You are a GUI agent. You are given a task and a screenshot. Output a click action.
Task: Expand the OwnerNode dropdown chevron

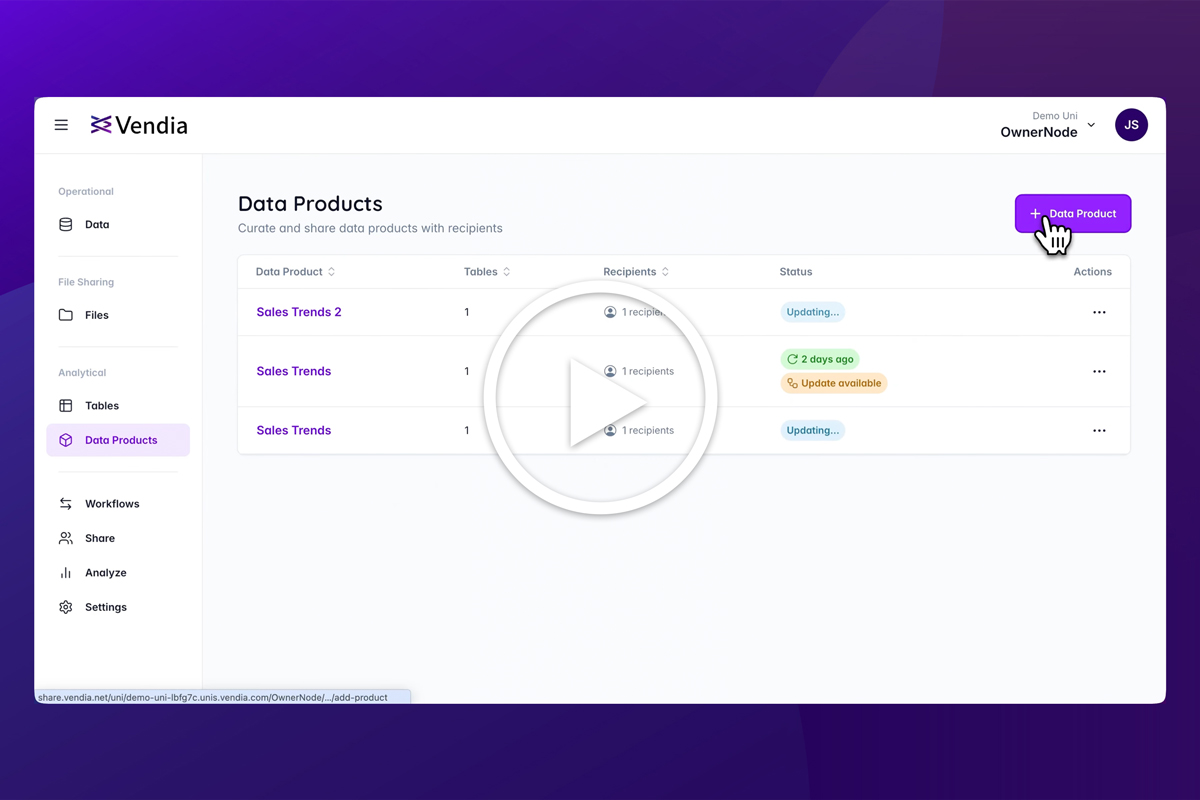point(1091,125)
